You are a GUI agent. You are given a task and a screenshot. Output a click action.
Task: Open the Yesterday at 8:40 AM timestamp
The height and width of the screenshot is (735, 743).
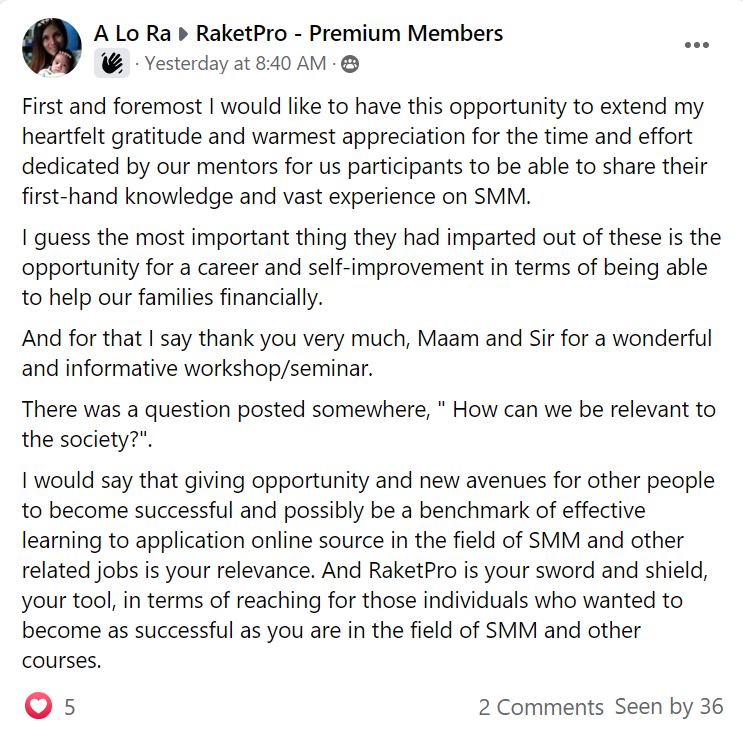(x=235, y=64)
